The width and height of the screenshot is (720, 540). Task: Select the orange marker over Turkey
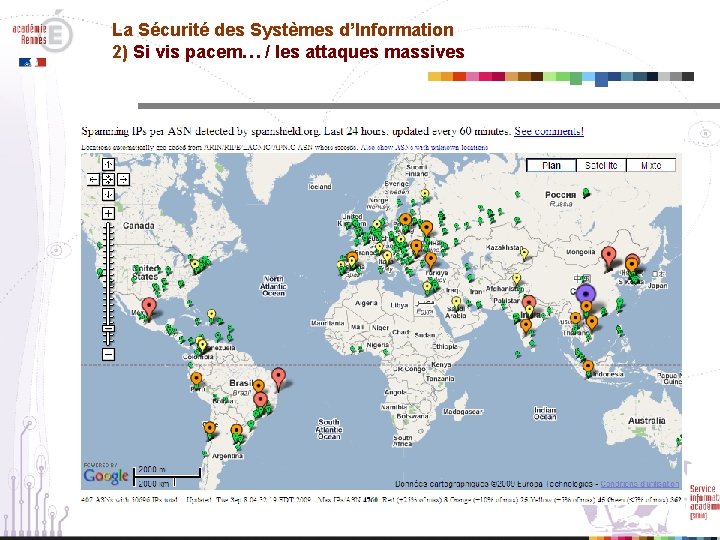430,260
